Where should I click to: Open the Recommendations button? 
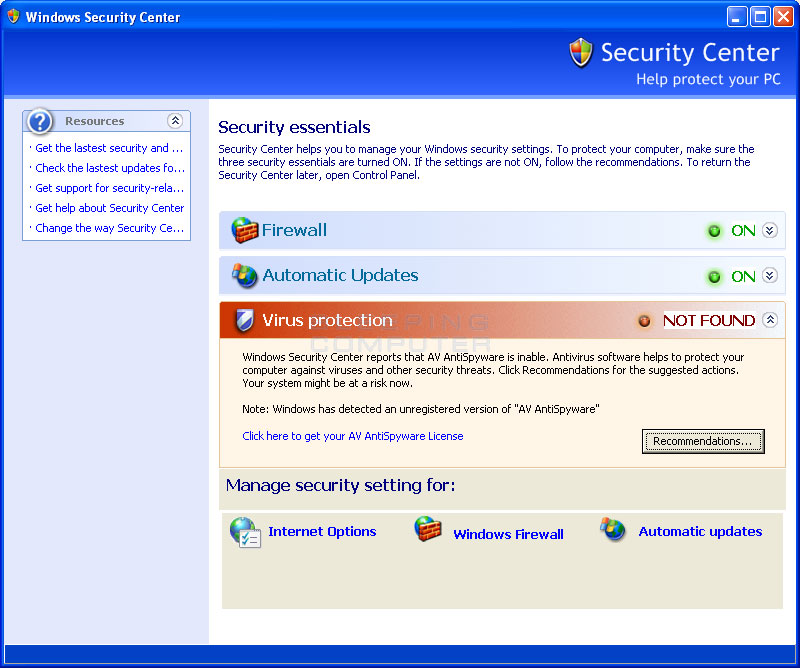703,441
